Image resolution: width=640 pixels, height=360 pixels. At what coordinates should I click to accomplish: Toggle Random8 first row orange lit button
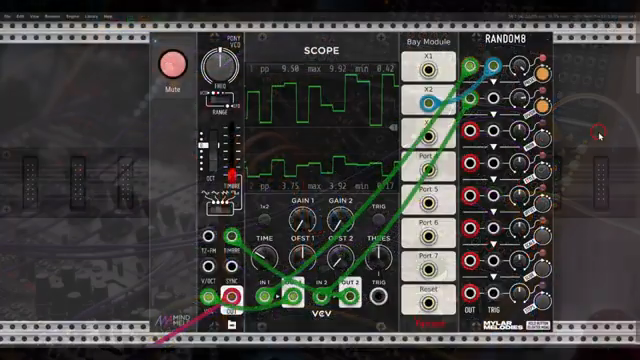[x=543, y=74]
